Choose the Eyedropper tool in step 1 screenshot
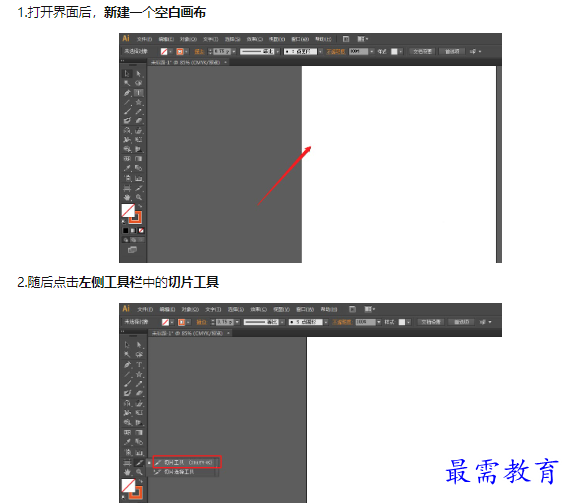This screenshot has height=503, width=567. point(127,168)
